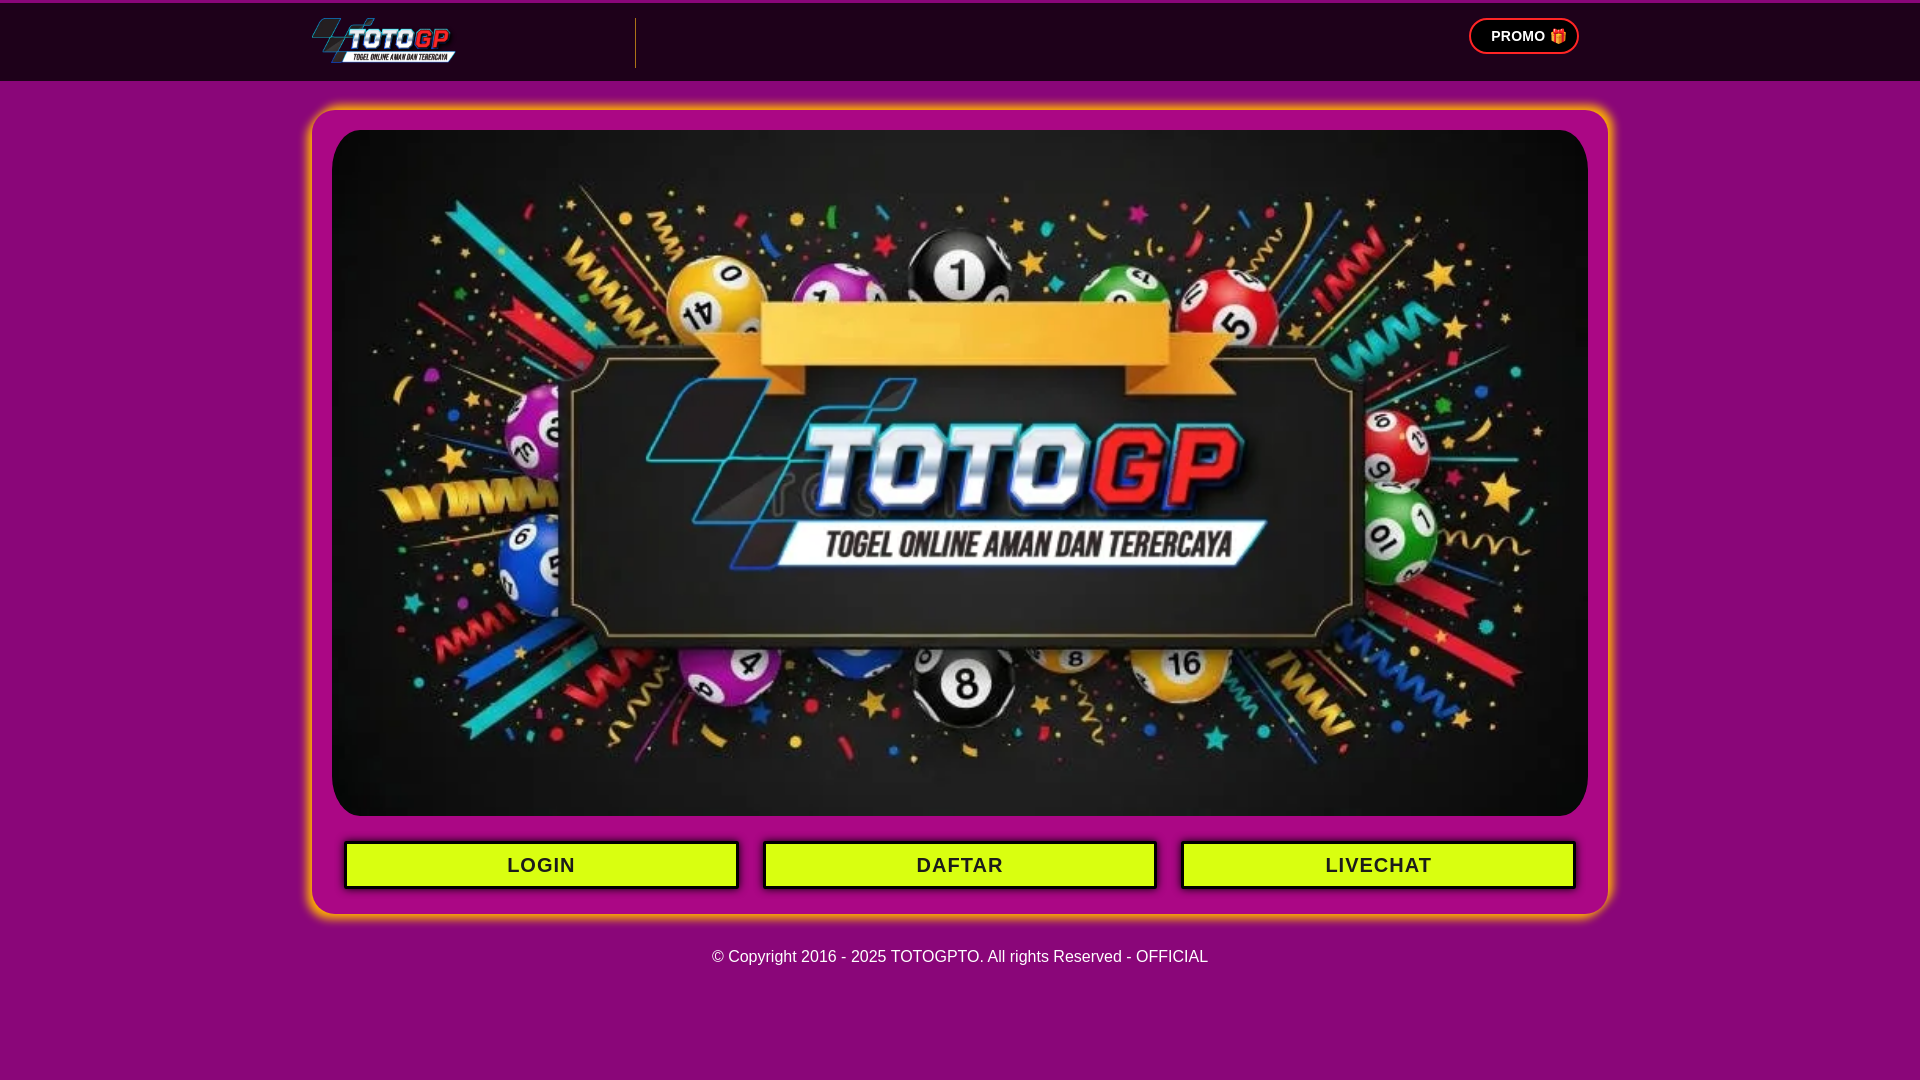Click the TOTOGPTO name in the copyright line
Viewport: 1920px width, 1080px height.
pyautogui.click(x=935, y=957)
